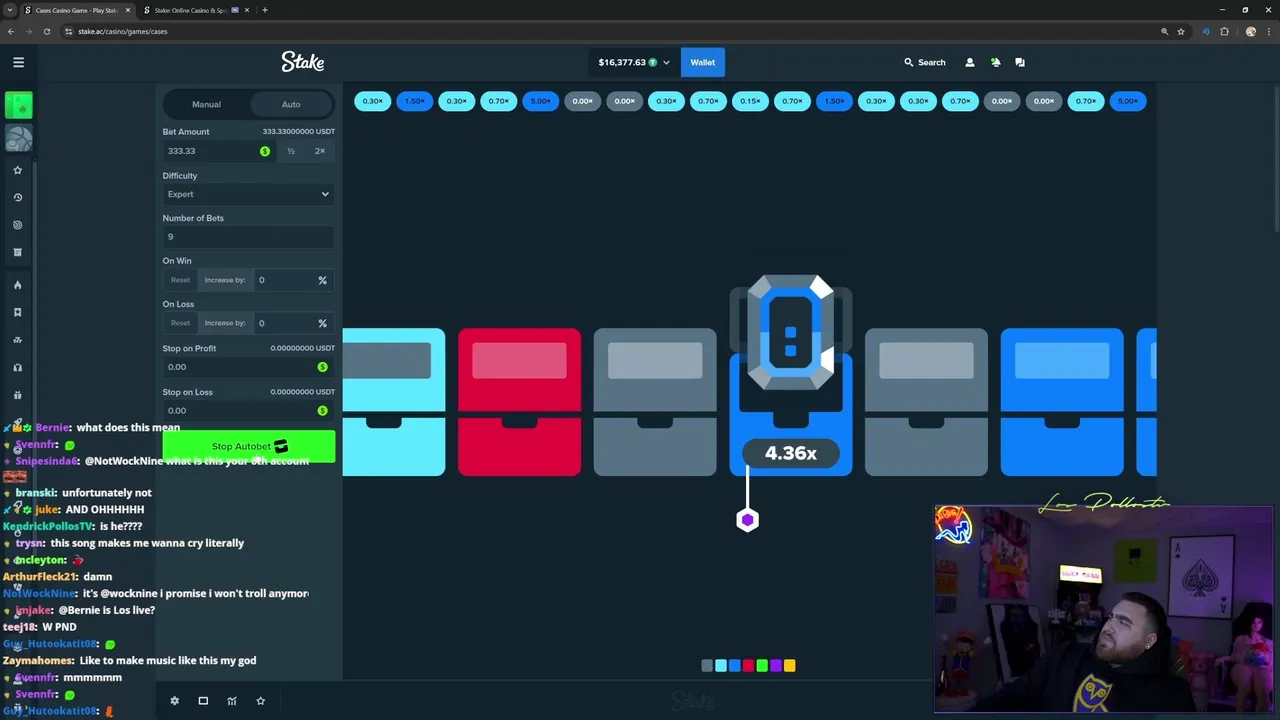Expand the balance currency dropdown
Viewport: 1280px width, 720px height.
click(x=665, y=62)
